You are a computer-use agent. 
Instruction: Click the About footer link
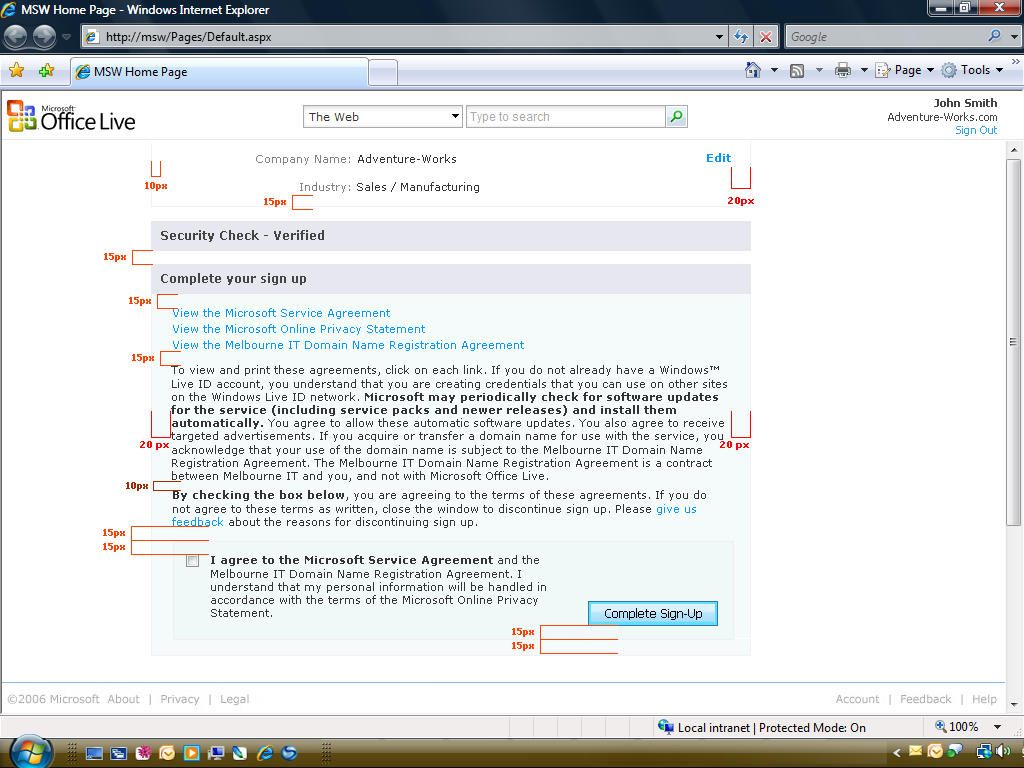123,699
